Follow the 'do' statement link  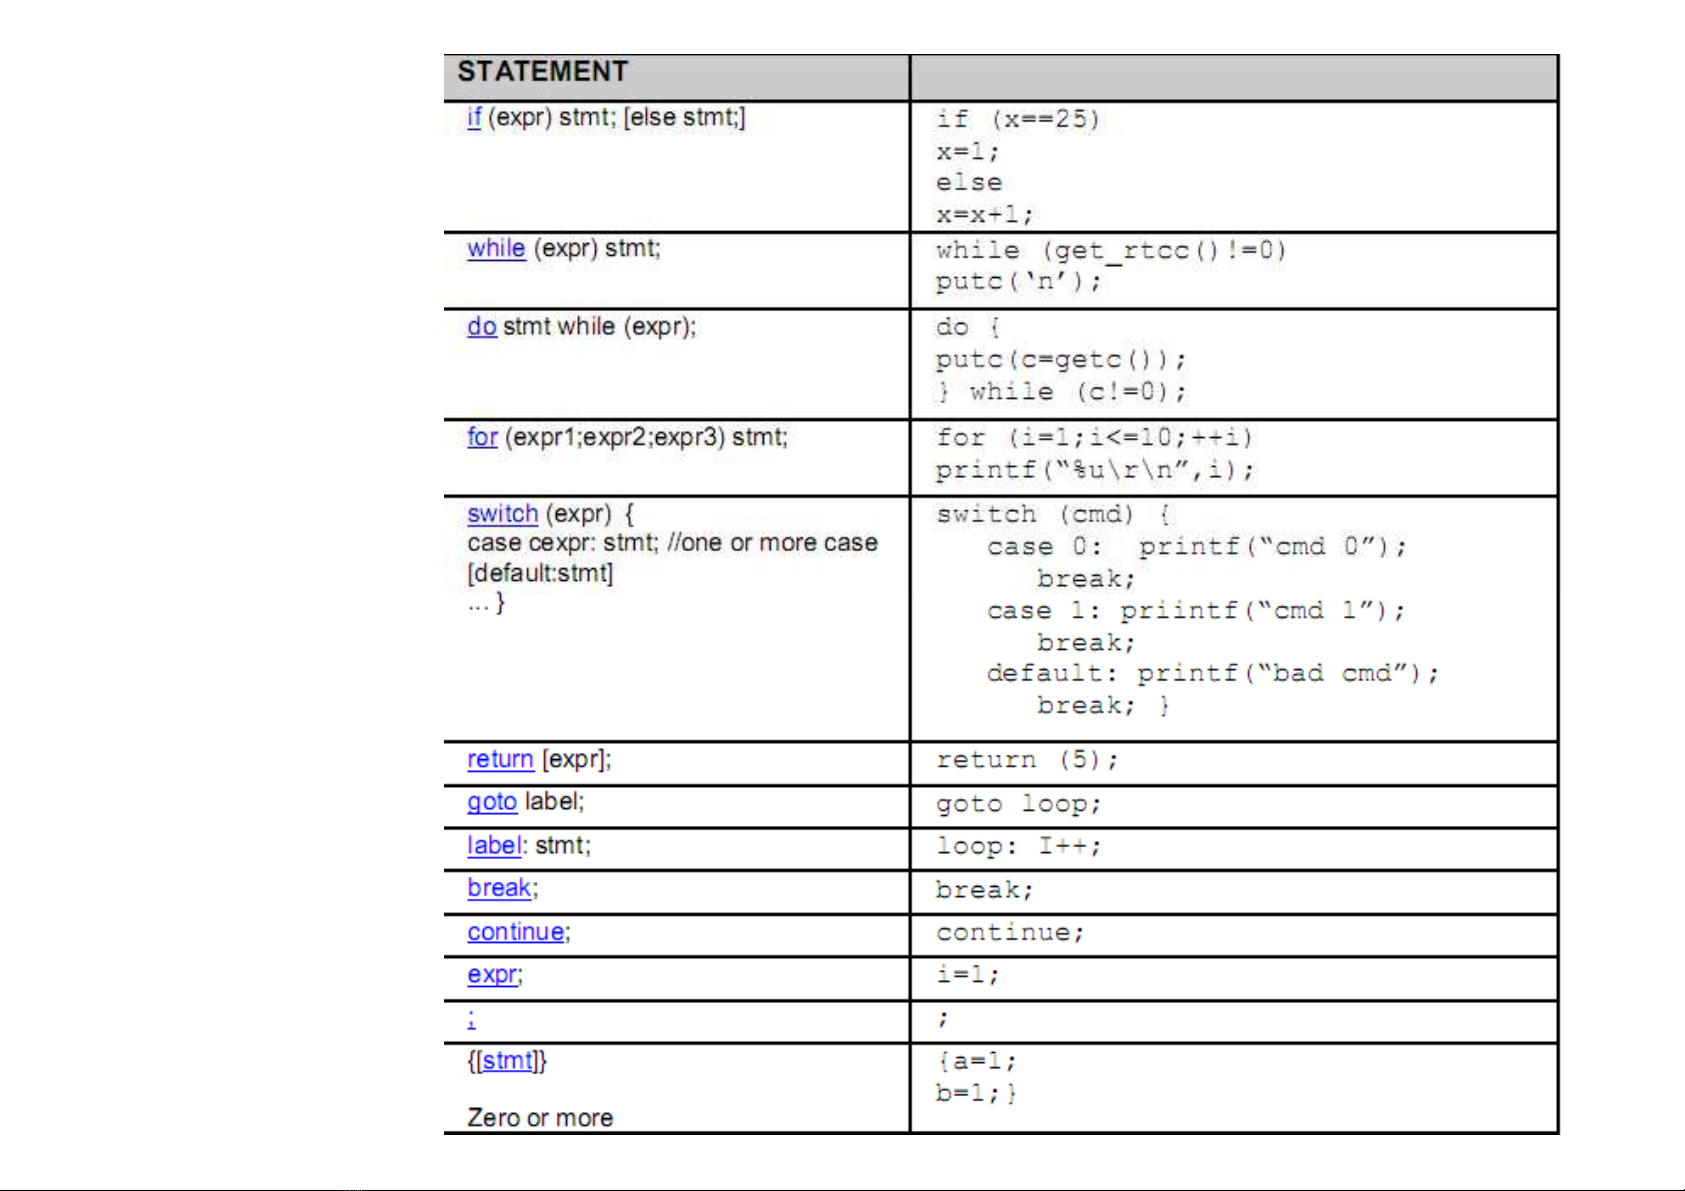(x=481, y=327)
